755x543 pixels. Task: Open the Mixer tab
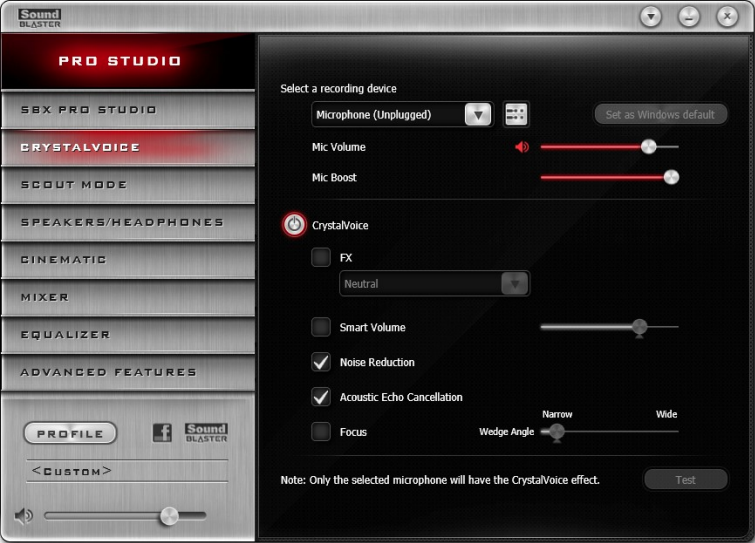click(128, 297)
